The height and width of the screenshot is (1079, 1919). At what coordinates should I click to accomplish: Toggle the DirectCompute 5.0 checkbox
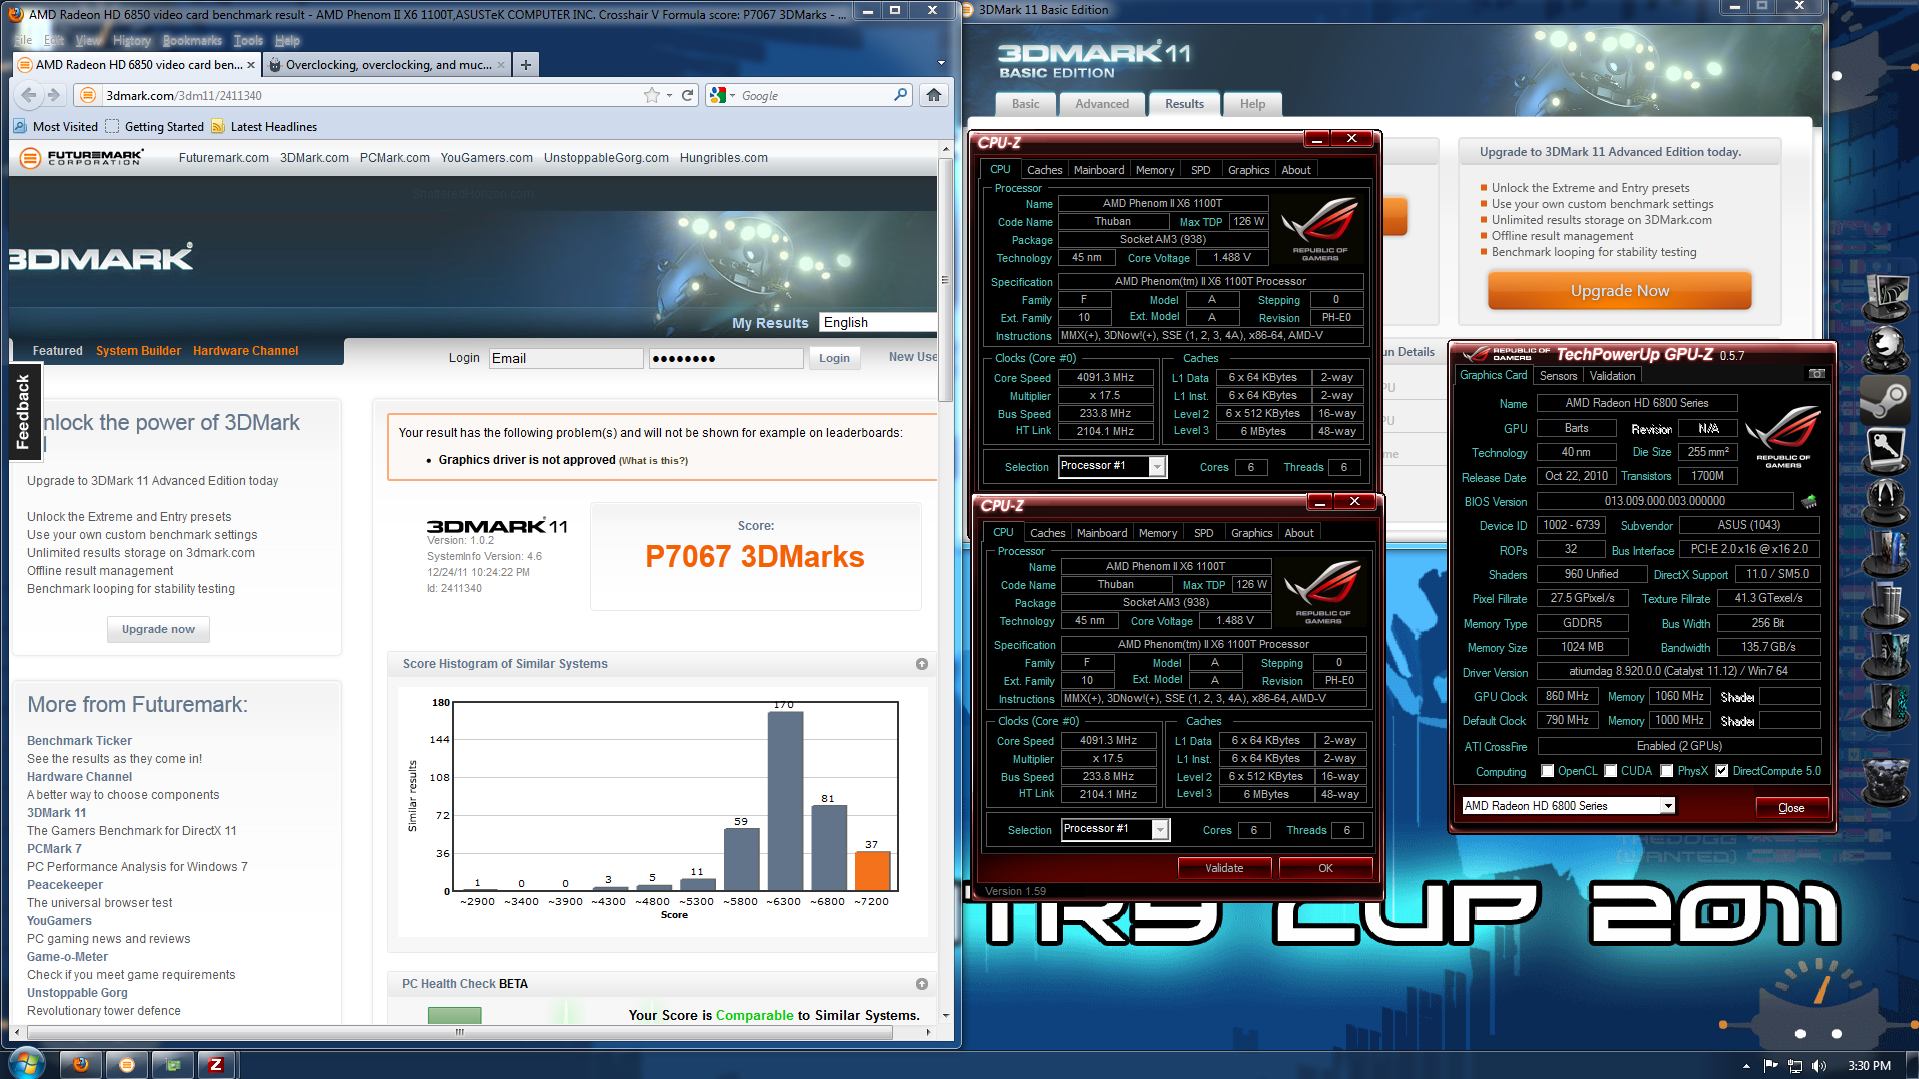(x=1721, y=771)
